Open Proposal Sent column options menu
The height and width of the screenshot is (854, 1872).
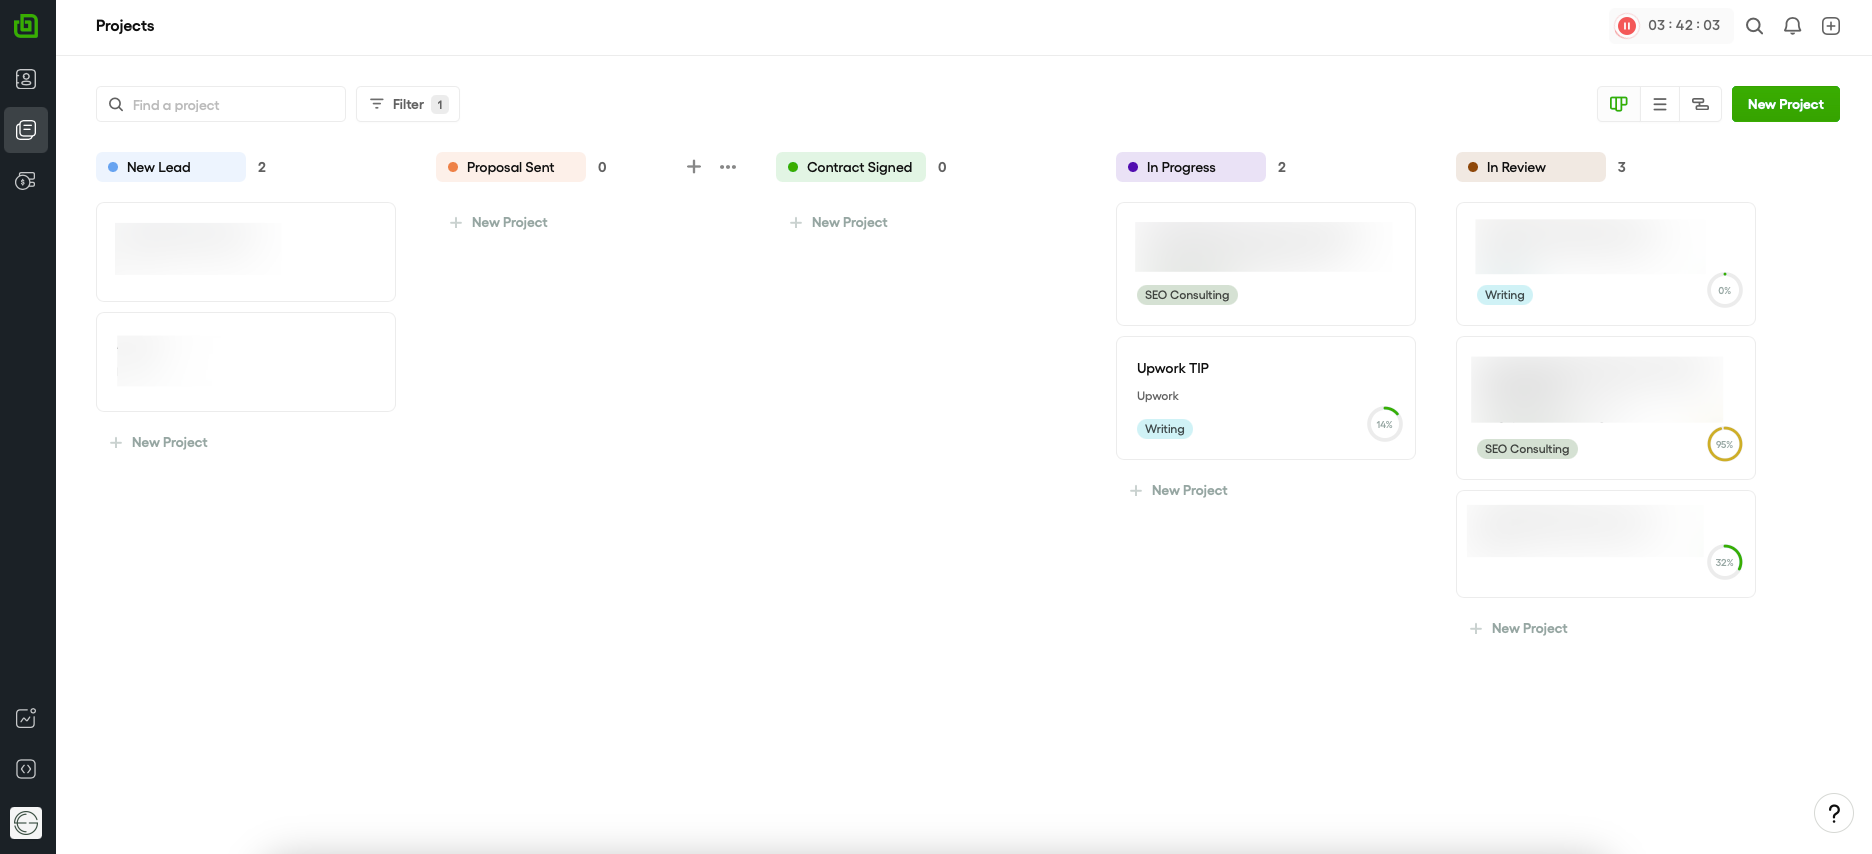[728, 167]
